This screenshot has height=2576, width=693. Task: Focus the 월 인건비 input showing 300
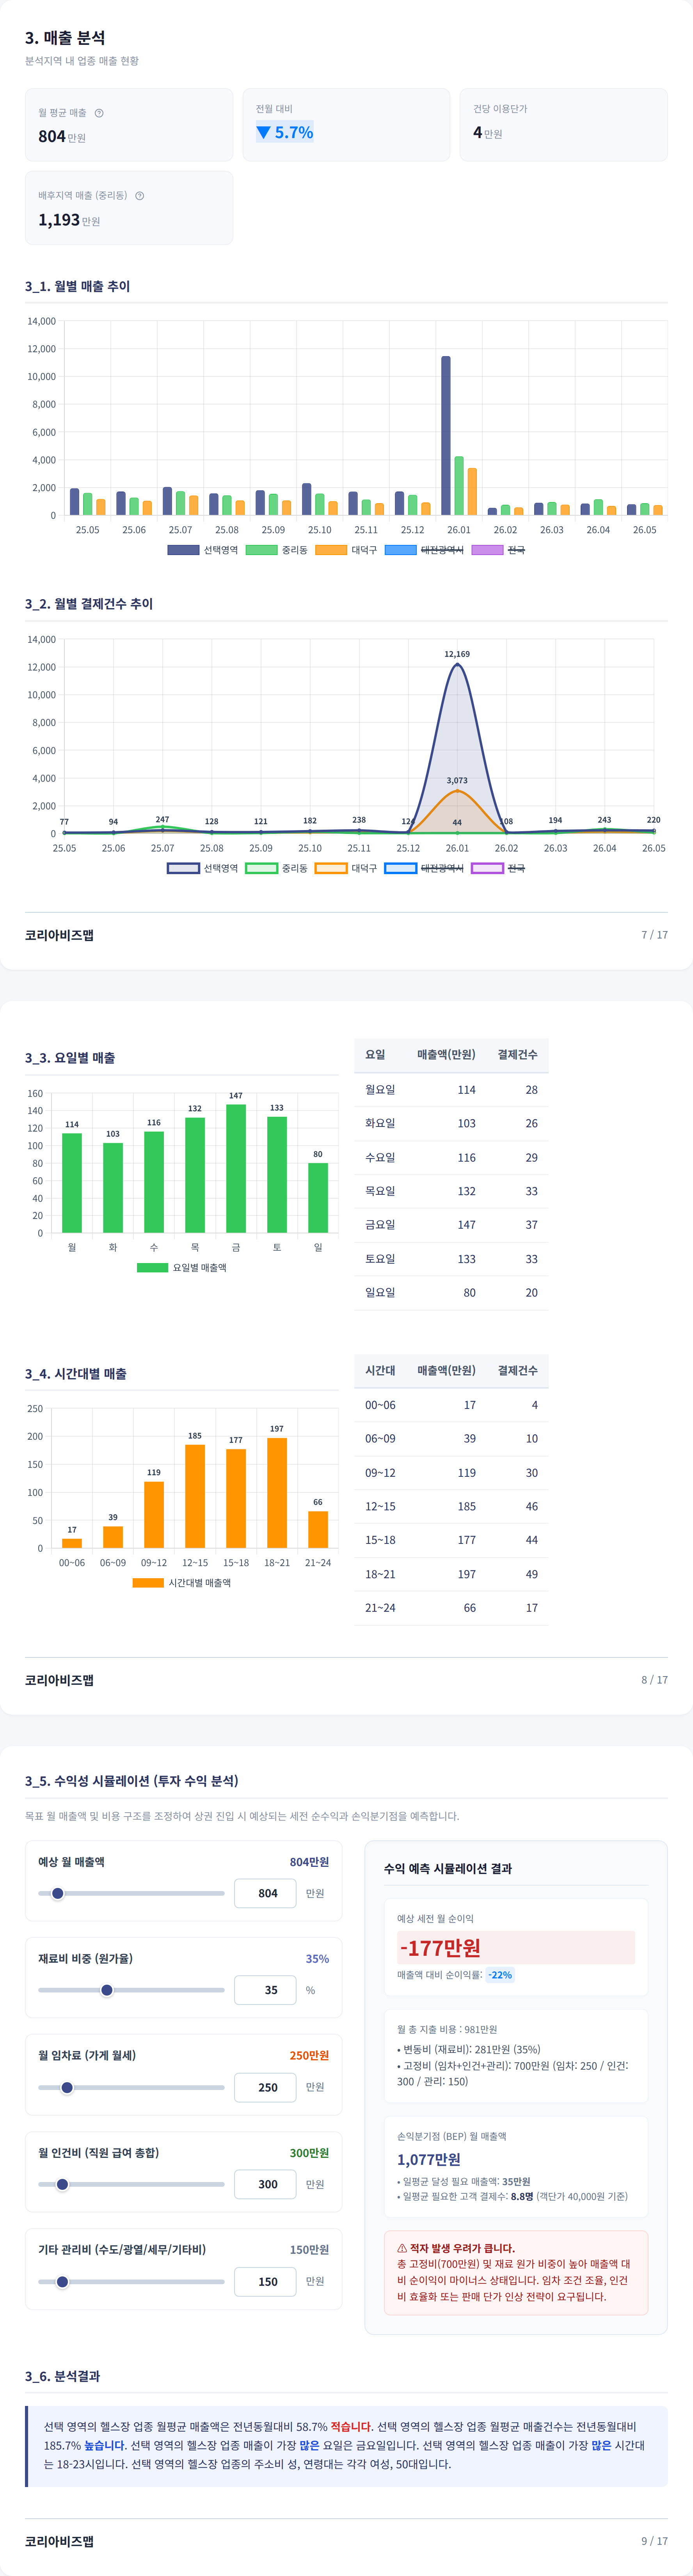(x=265, y=2184)
